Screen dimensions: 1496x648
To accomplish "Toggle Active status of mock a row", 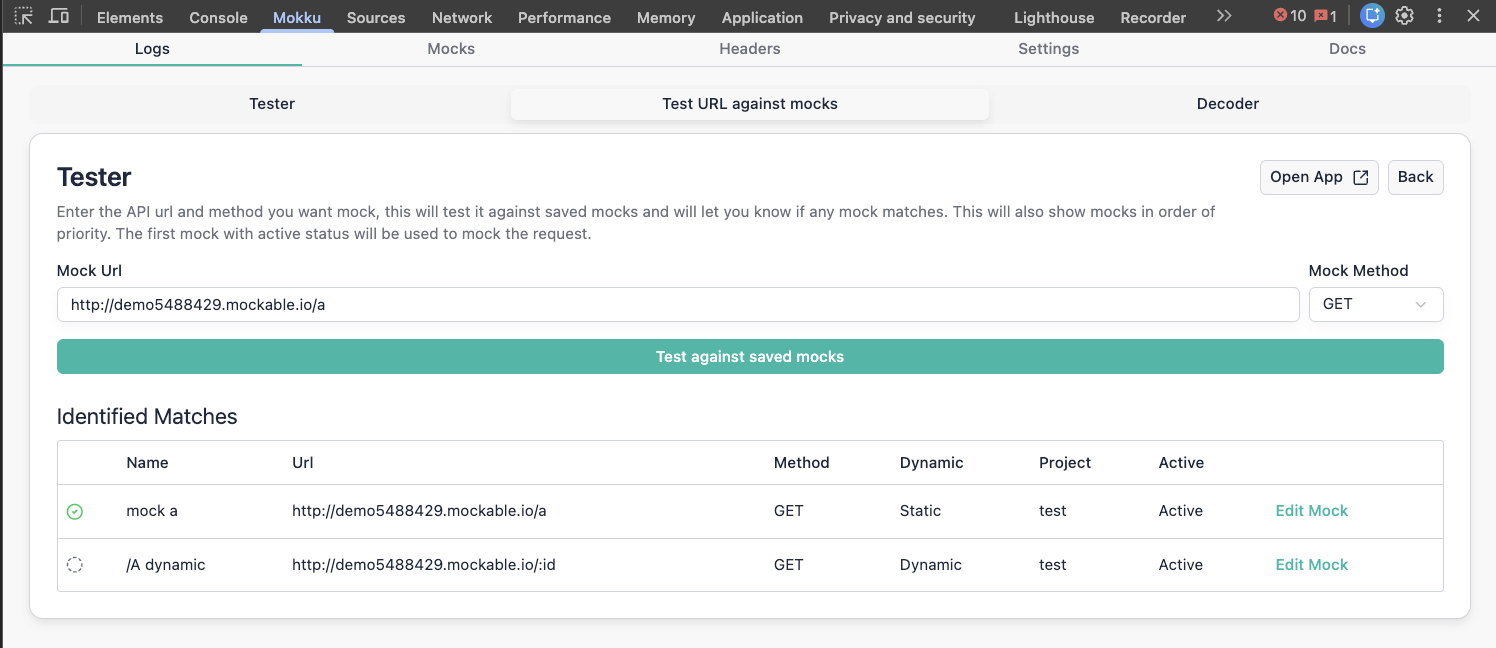I will click(1181, 511).
